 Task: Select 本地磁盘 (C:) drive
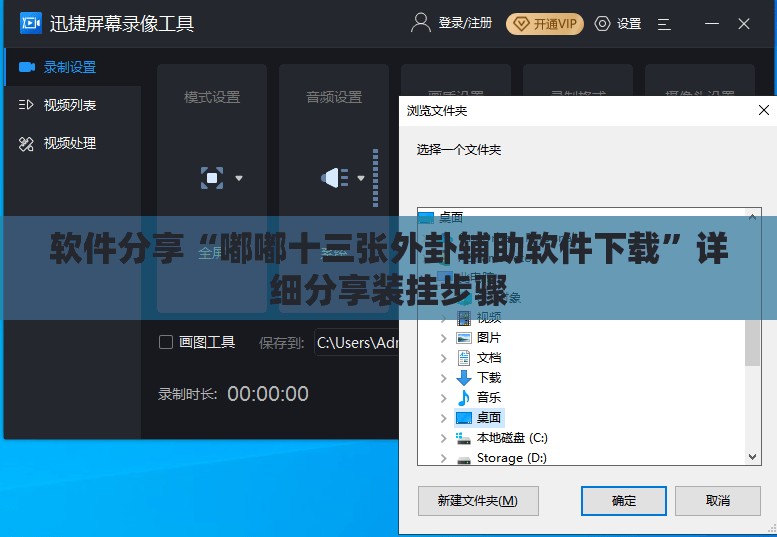[x=512, y=438]
